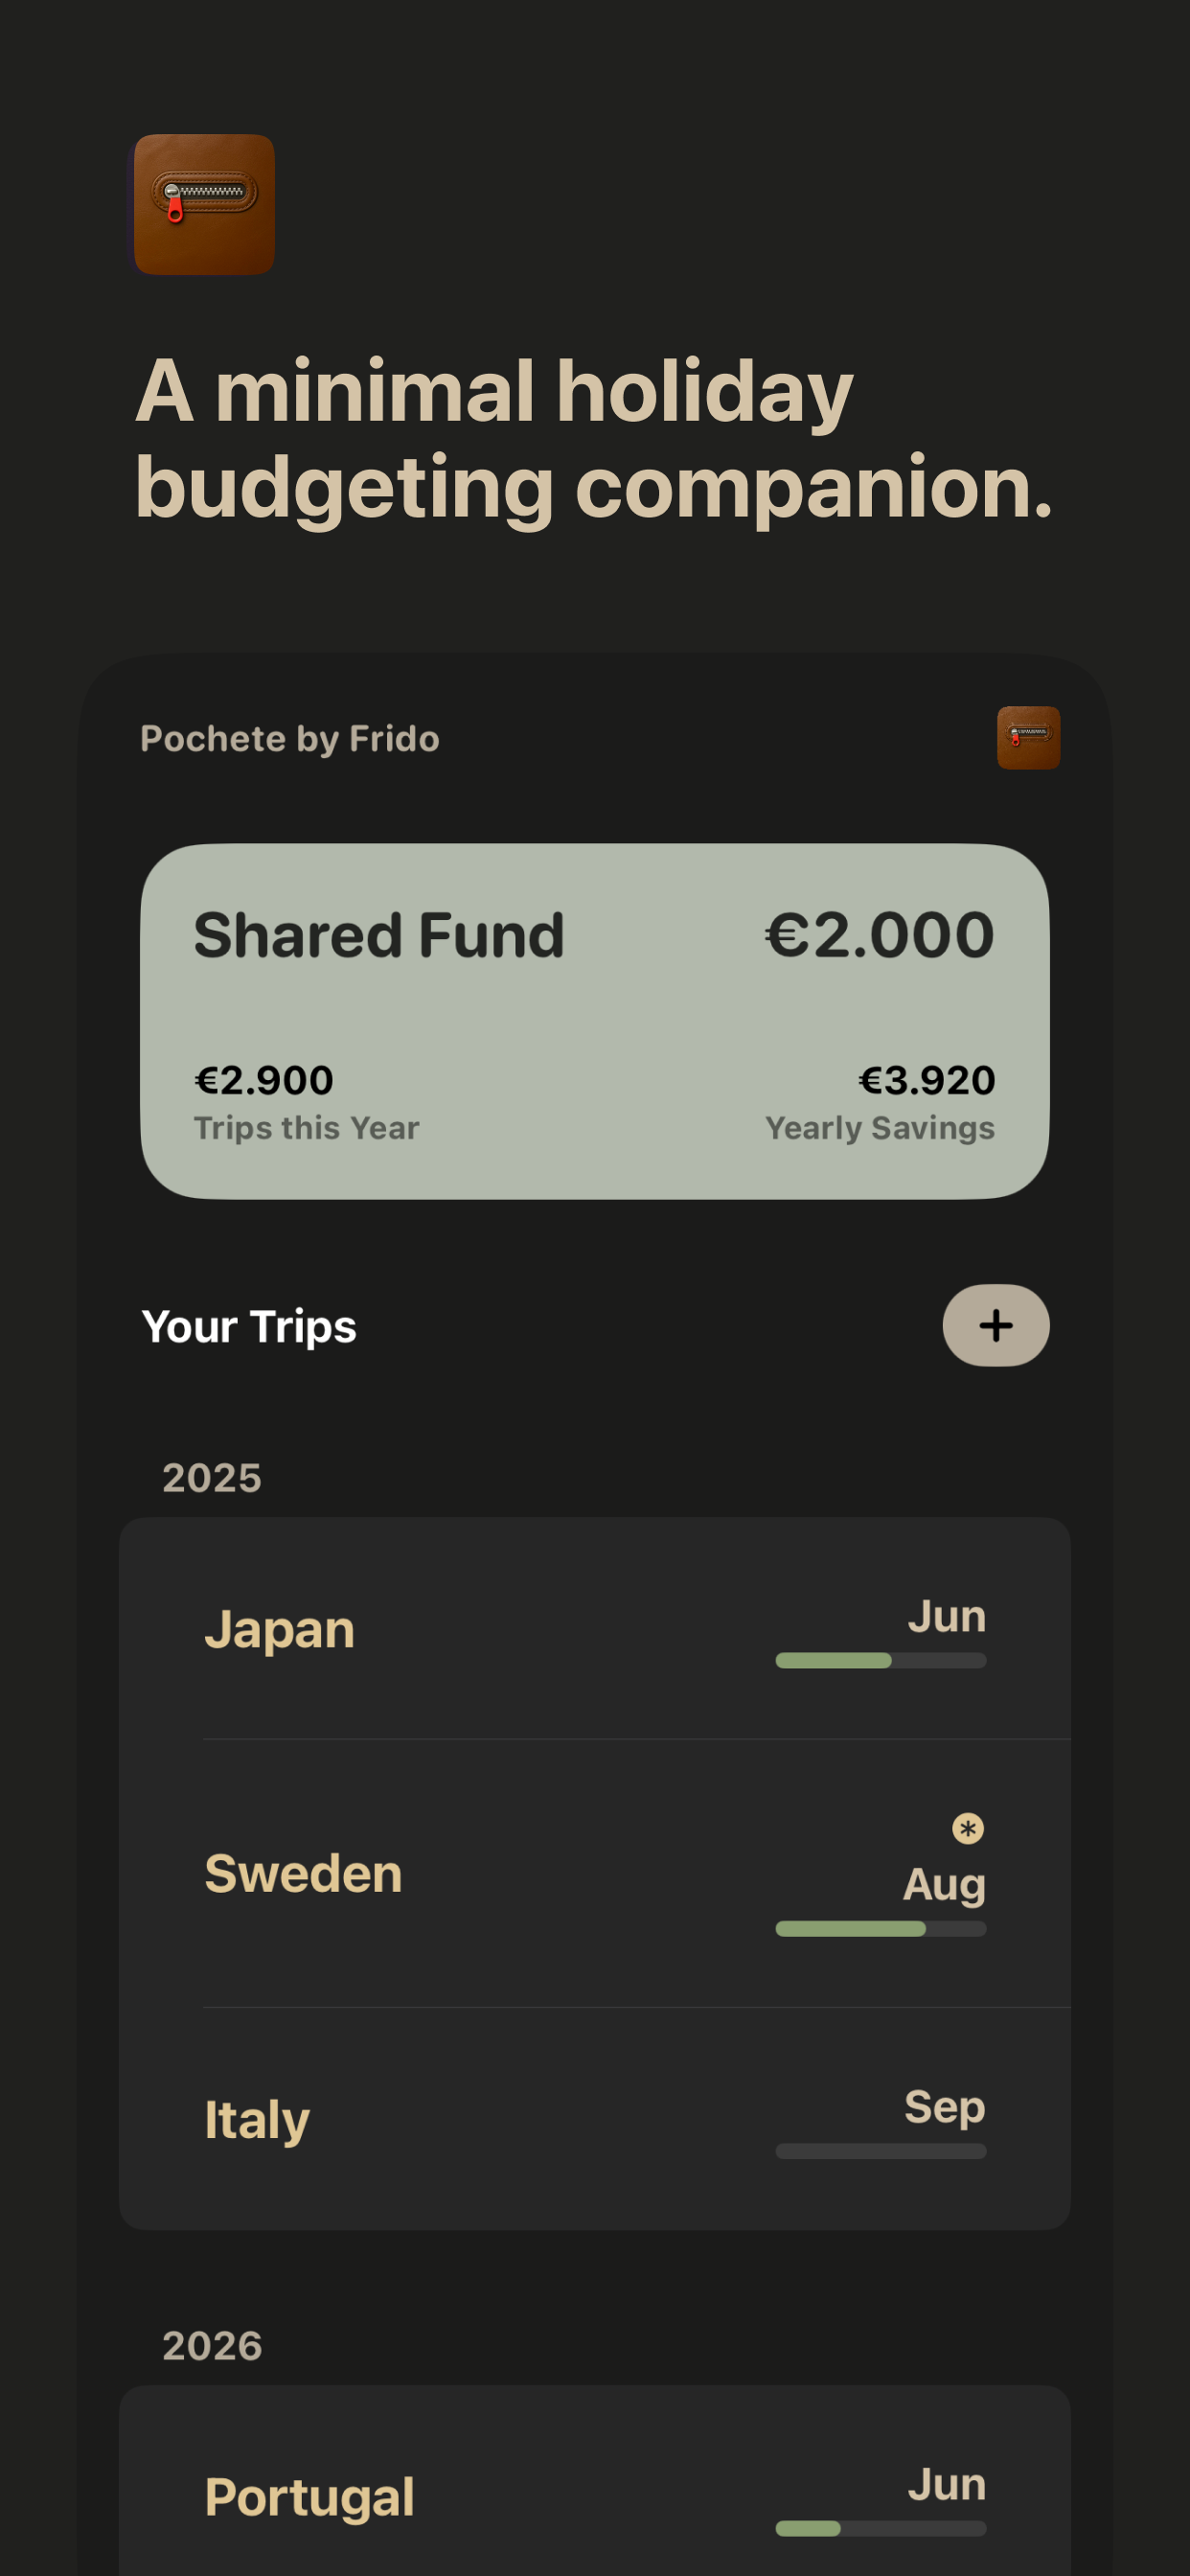Tap the Pochete by Frido label
1190x2576 pixels.
click(290, 739)
